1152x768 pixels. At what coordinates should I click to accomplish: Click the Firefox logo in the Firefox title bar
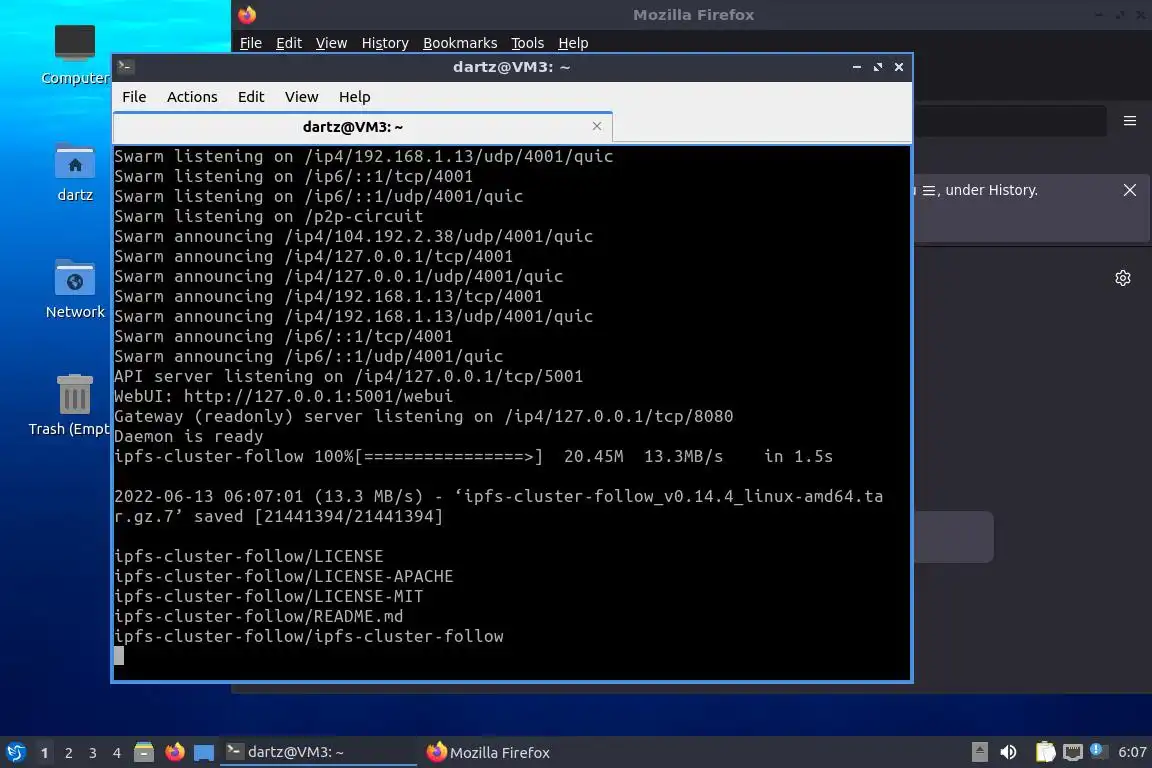click(247, 15)
